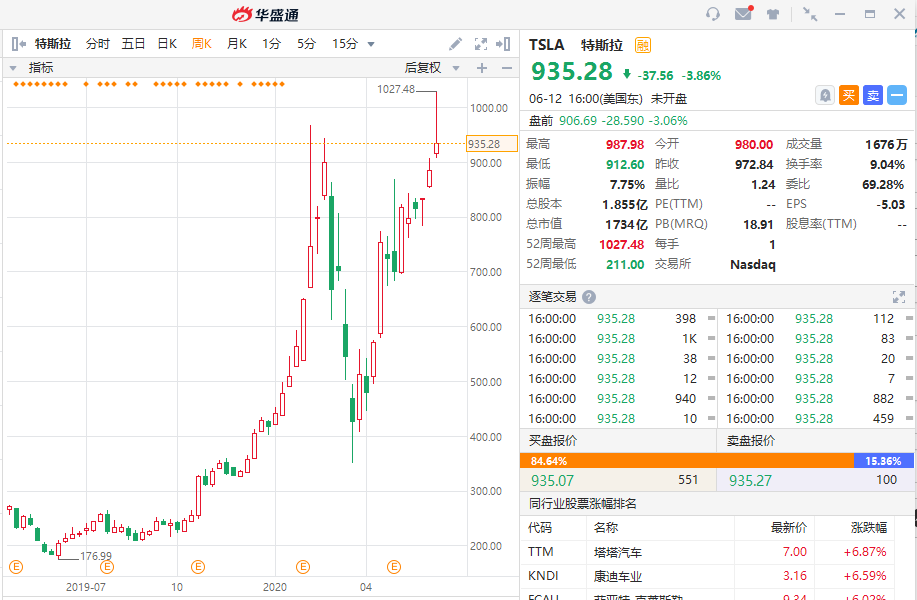Open TTM 塔塔汽车 row
Screen dimensions: 917x600
point(708,551)
